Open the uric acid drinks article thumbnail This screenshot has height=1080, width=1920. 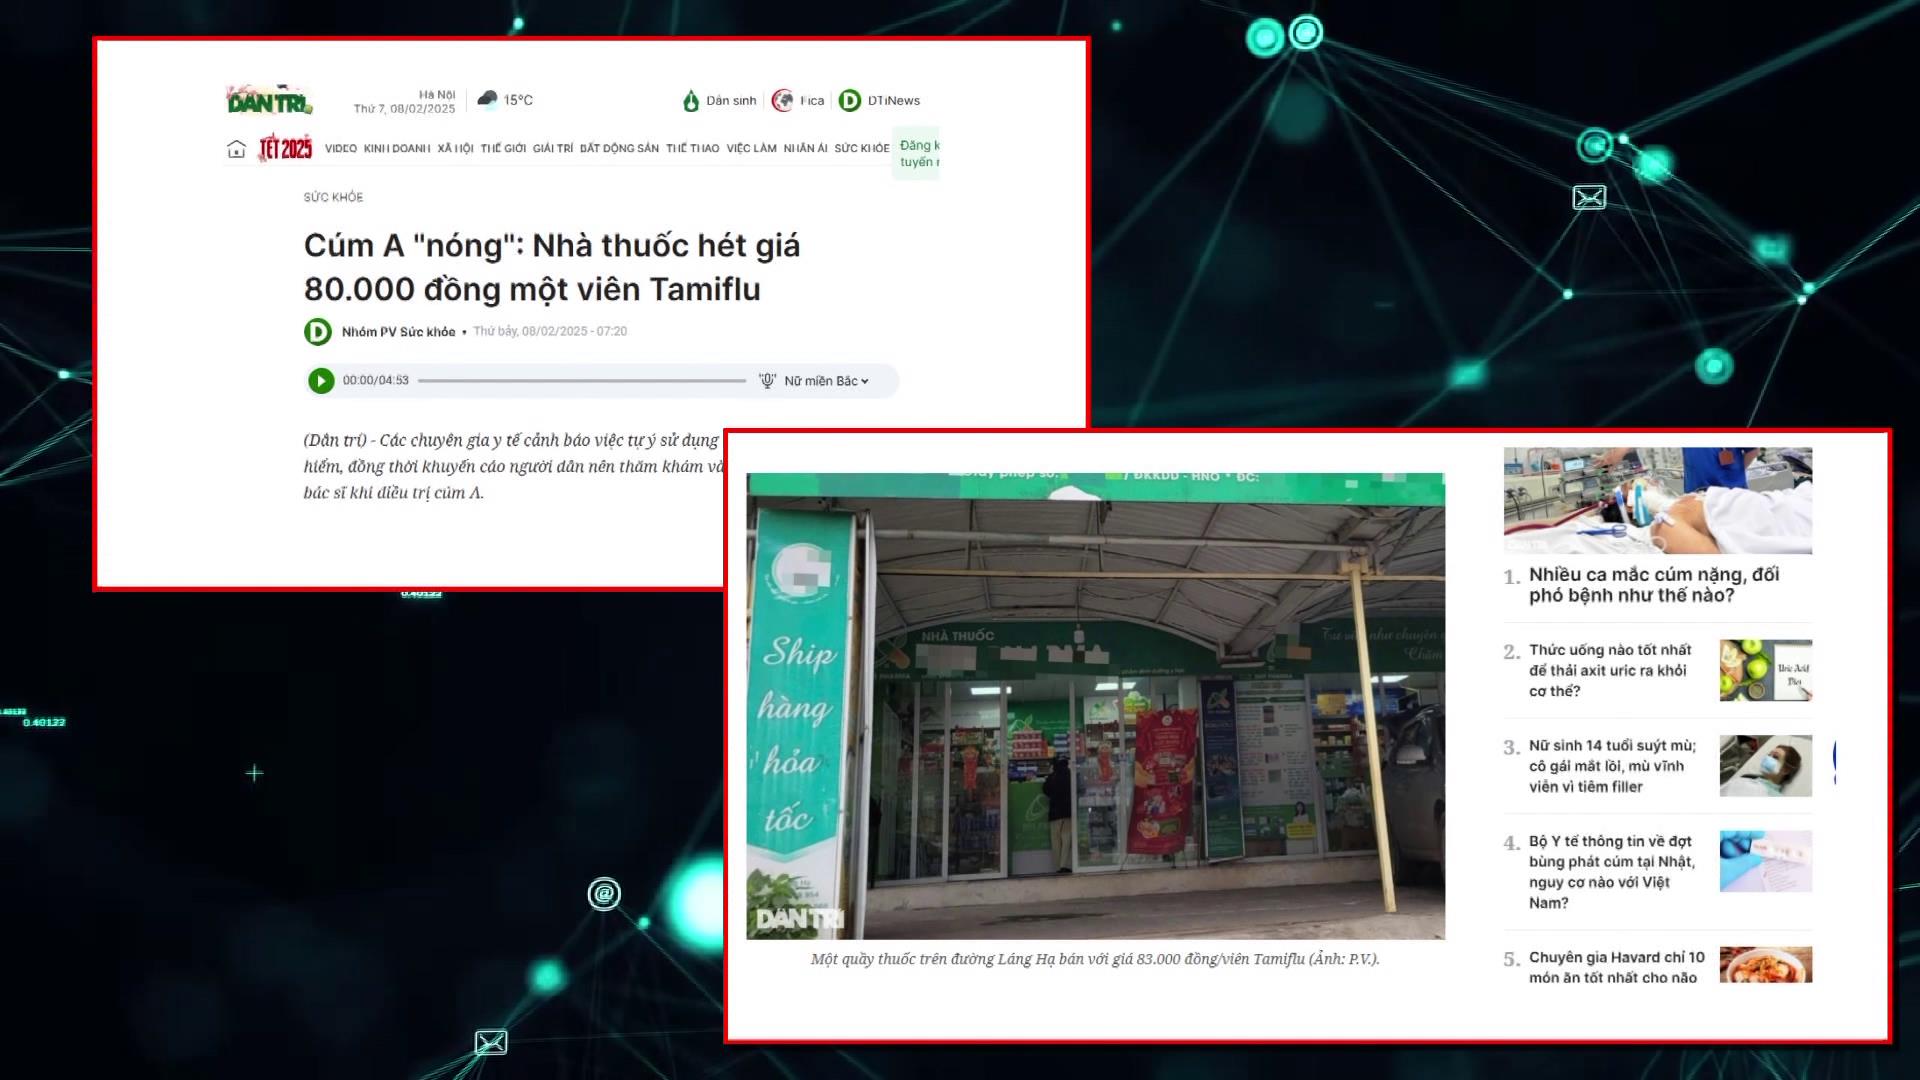[1766, 670]
